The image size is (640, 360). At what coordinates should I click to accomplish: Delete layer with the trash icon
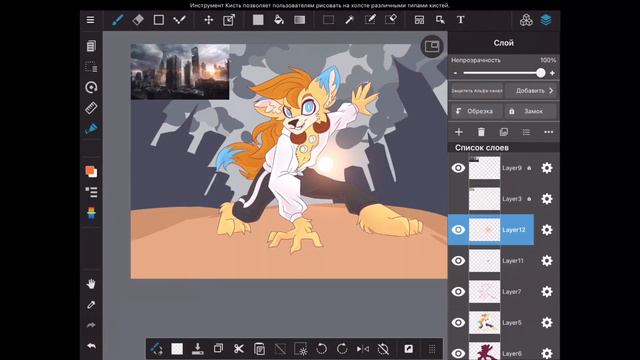tap(481, 132)
